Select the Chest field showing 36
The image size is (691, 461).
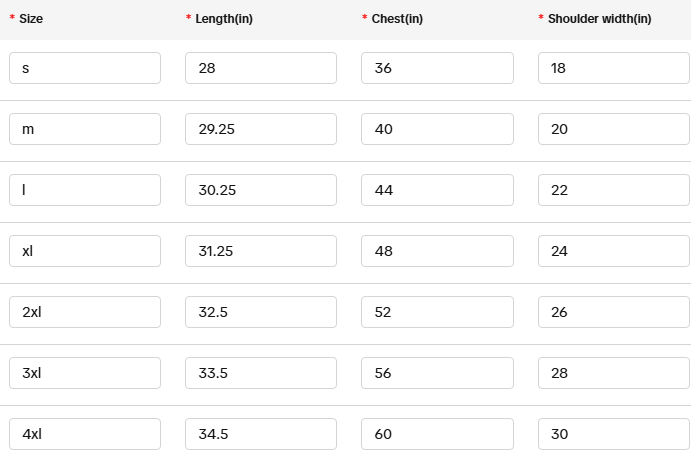437,68
